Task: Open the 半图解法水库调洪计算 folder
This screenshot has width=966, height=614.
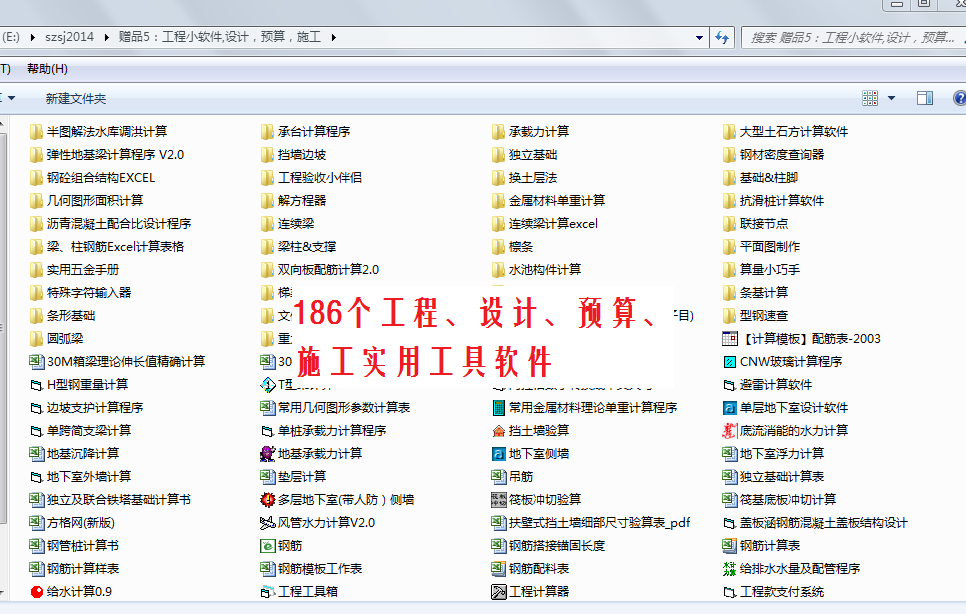Action: pos(106,132)
